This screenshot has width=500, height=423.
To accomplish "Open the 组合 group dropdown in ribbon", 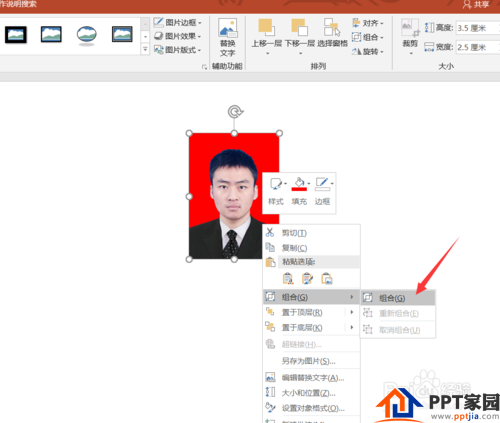I will click(x=368, y=37).
